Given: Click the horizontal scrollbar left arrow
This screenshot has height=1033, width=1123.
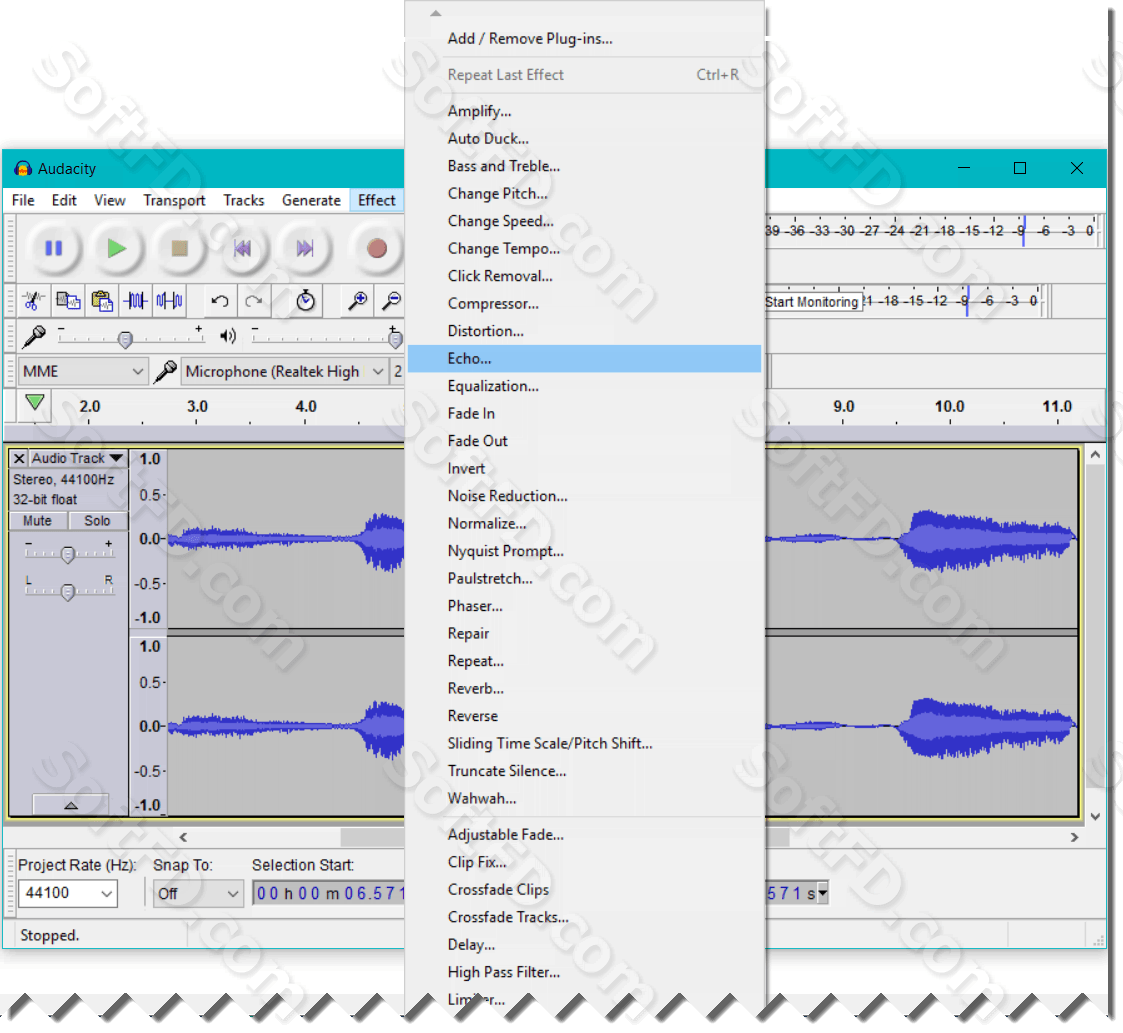Looking at the screenshot, I should coord(183,837).
